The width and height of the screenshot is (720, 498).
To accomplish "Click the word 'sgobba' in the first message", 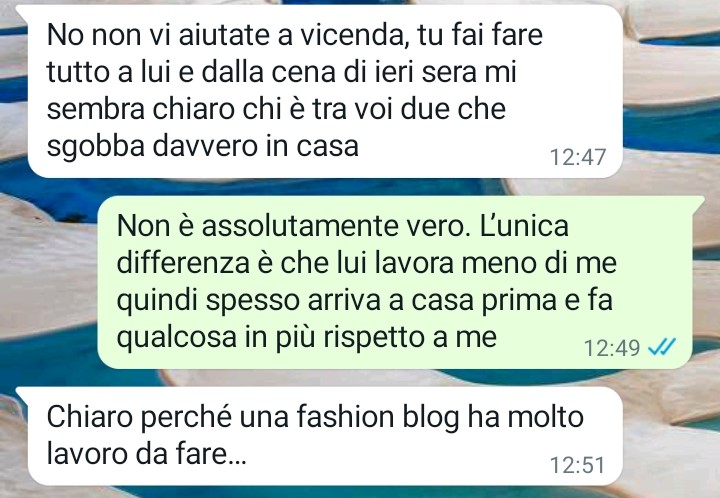I will click(x=96, y=147).
